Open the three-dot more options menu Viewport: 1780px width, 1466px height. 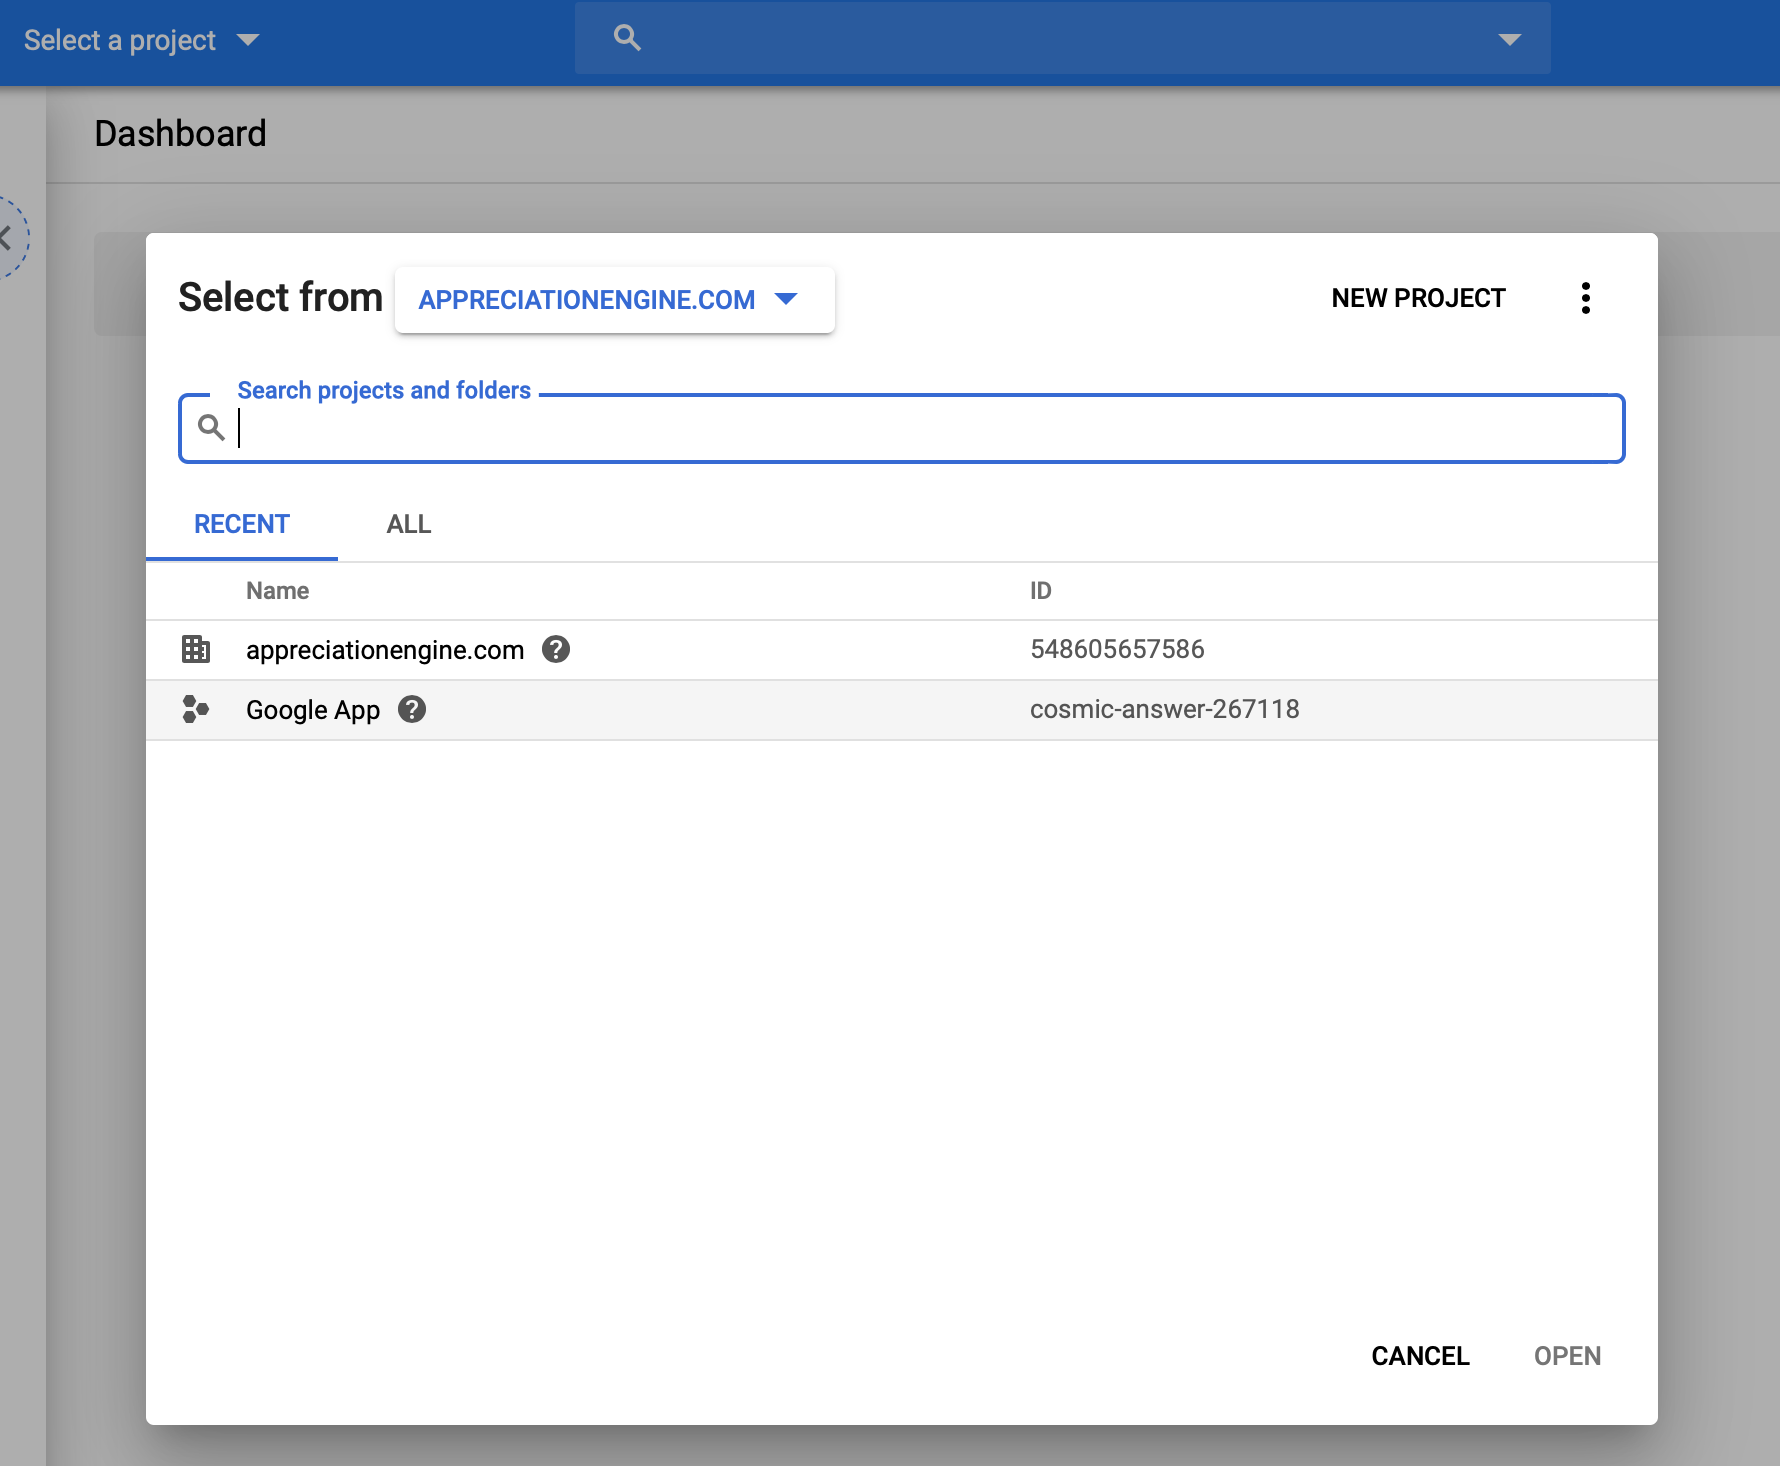coord(1585,298)
